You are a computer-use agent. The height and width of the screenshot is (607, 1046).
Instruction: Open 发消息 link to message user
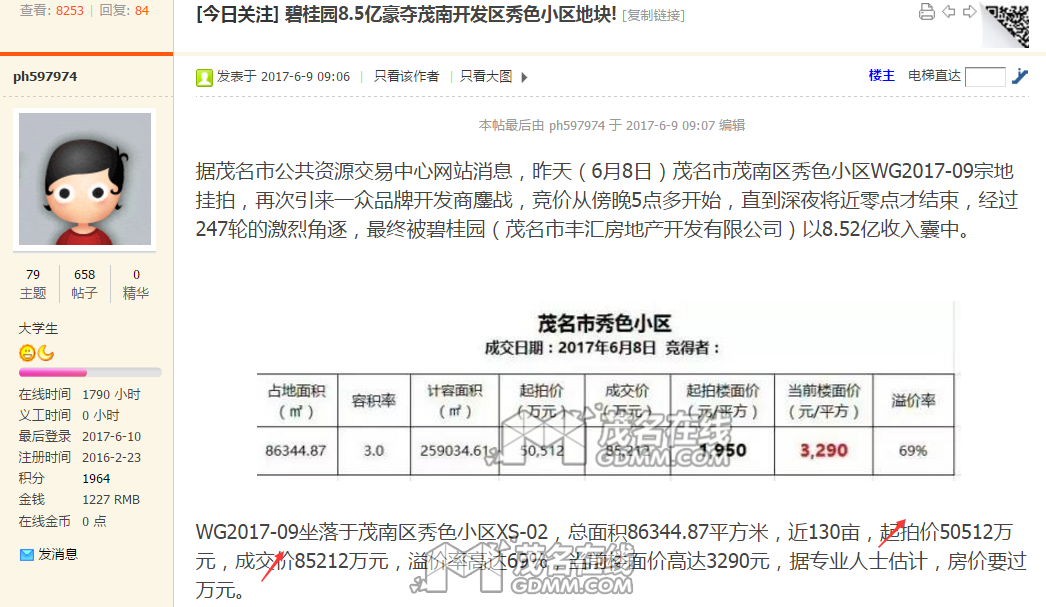point(58,554)
